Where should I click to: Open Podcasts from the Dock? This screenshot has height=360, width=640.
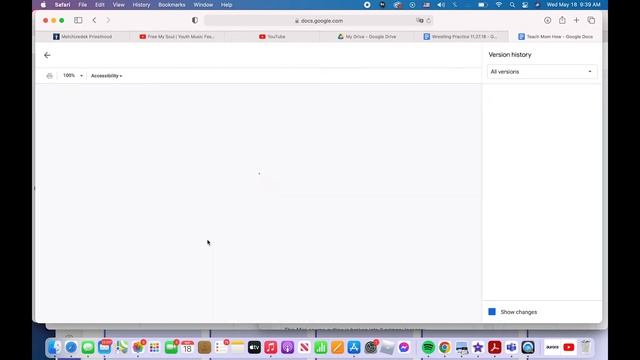click(x=287, y=347)
